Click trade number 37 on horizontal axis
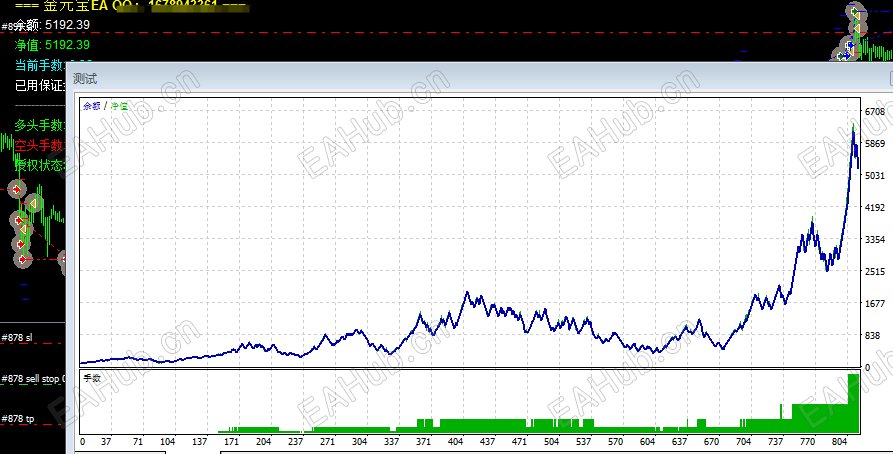 point(106,441)
